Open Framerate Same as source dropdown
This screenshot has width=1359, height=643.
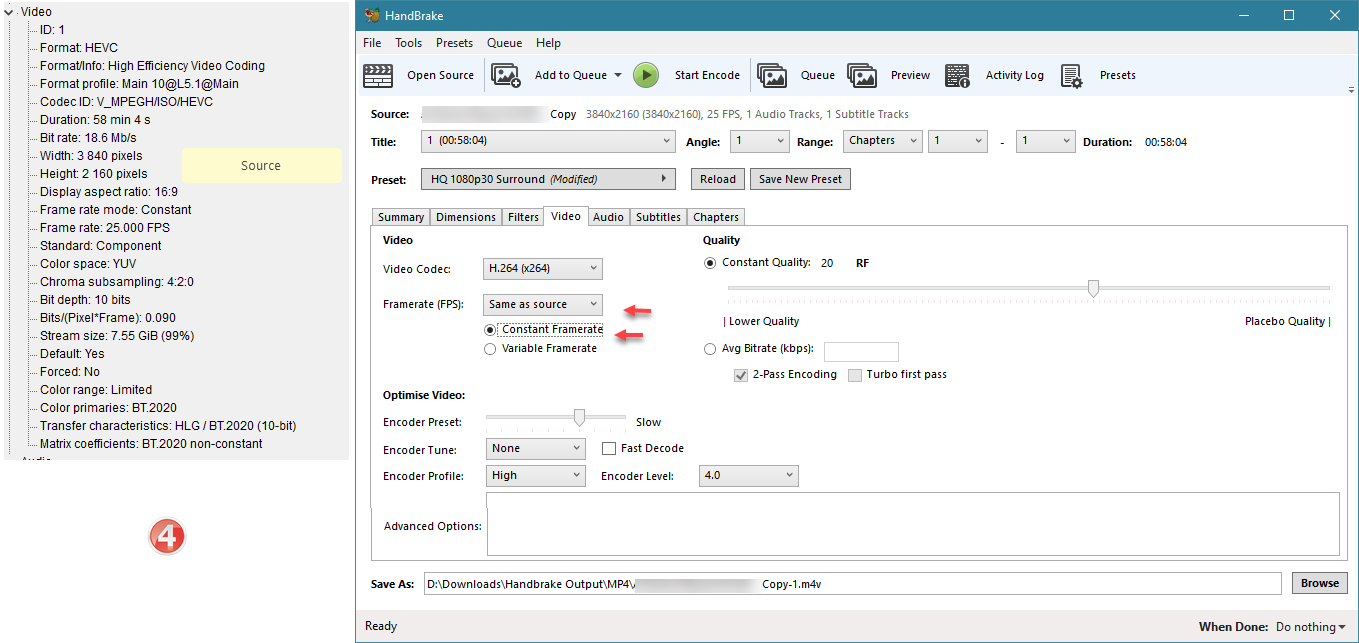coord(543,304)
